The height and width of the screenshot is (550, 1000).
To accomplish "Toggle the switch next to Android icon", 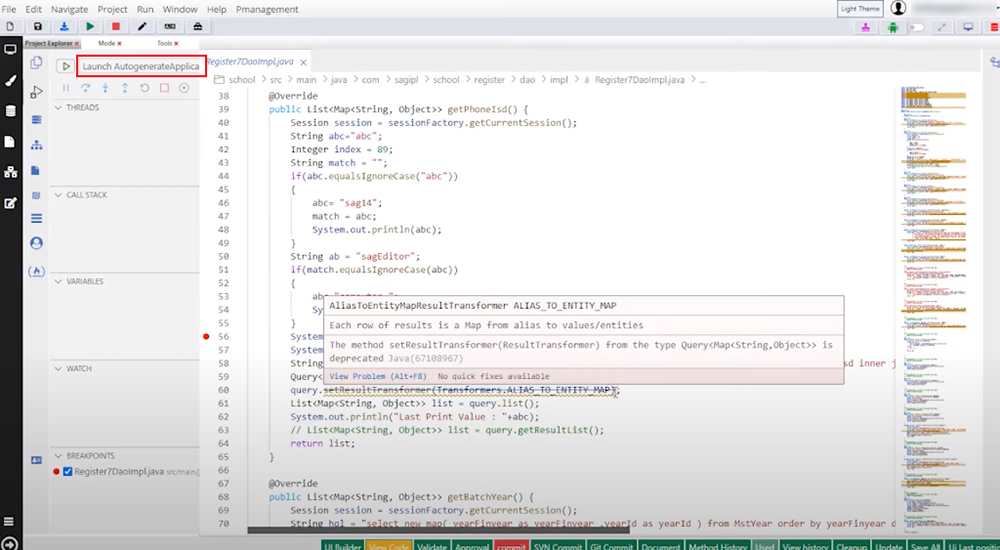I will 916,27.
